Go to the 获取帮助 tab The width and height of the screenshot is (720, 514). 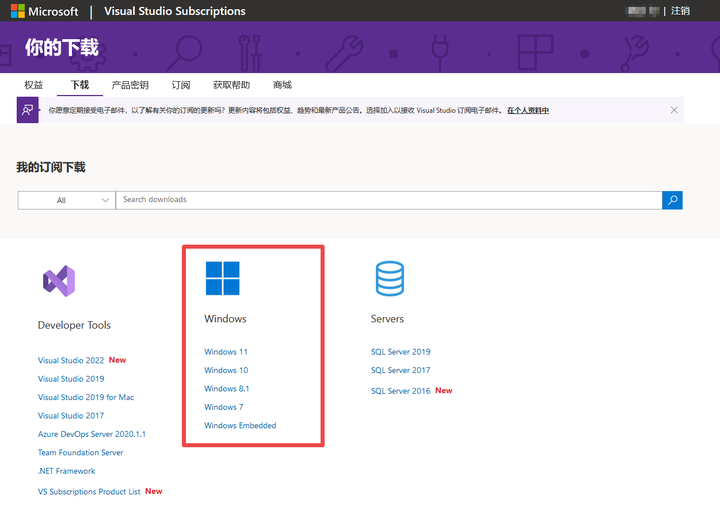pyautogui.click(x=231, y=85)
